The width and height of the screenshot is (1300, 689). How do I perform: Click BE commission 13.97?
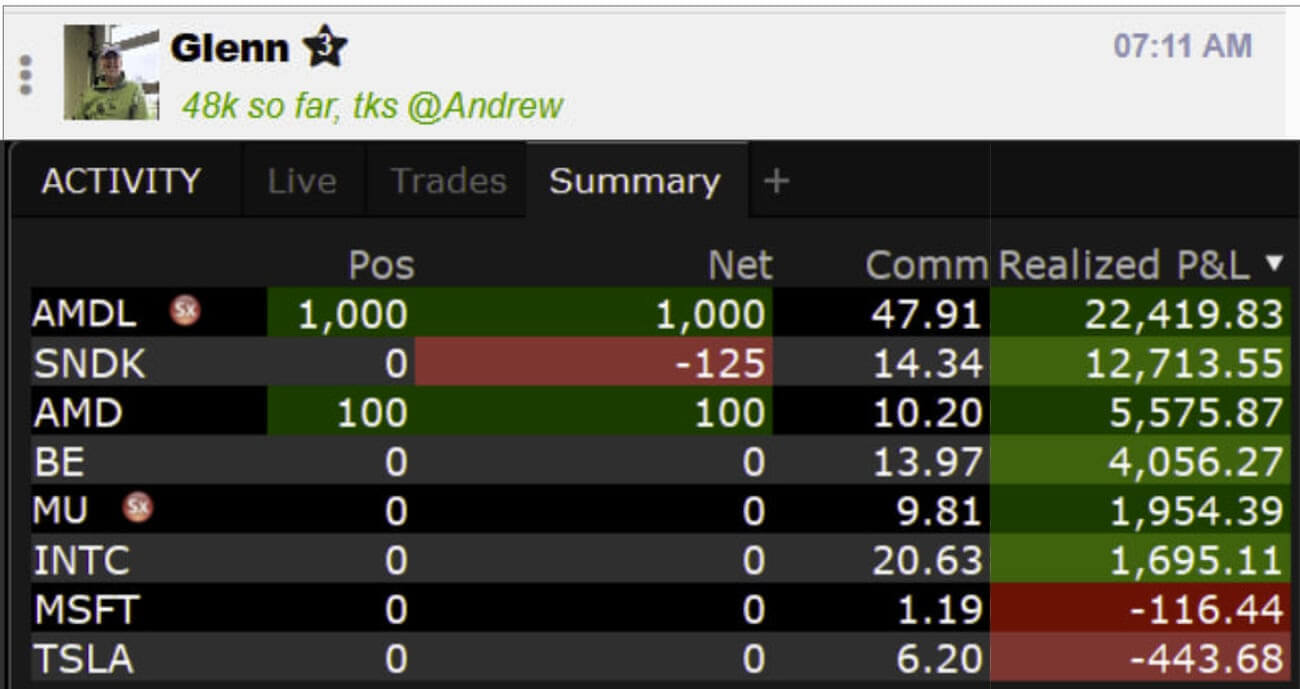click(926, 460)
